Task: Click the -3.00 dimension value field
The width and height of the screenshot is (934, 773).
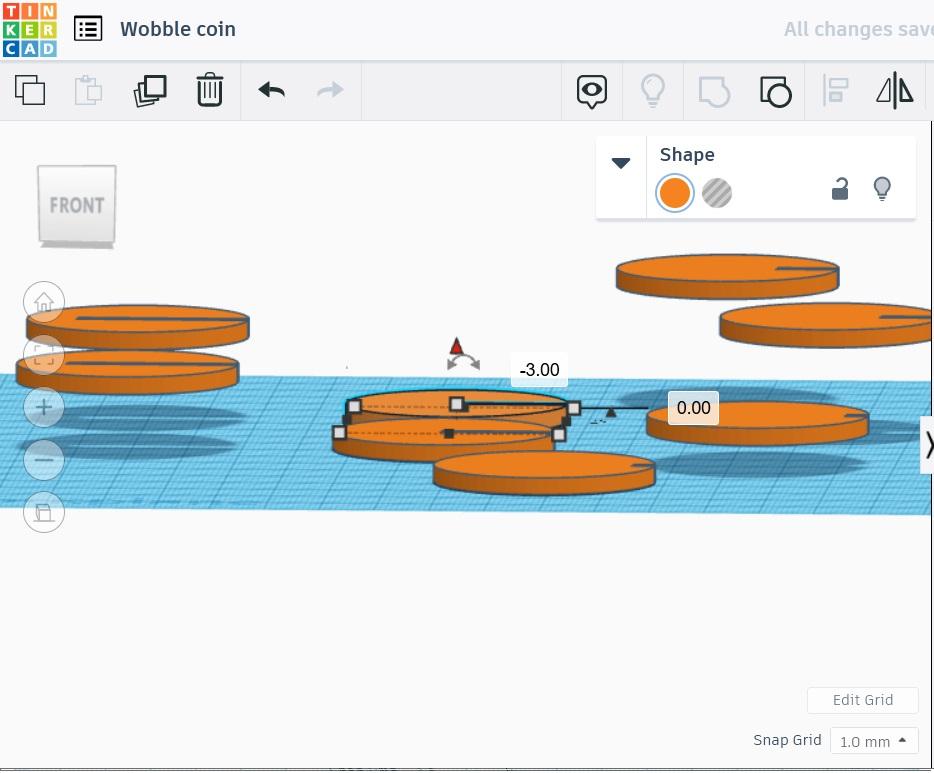Action: [x=539, y=370]
